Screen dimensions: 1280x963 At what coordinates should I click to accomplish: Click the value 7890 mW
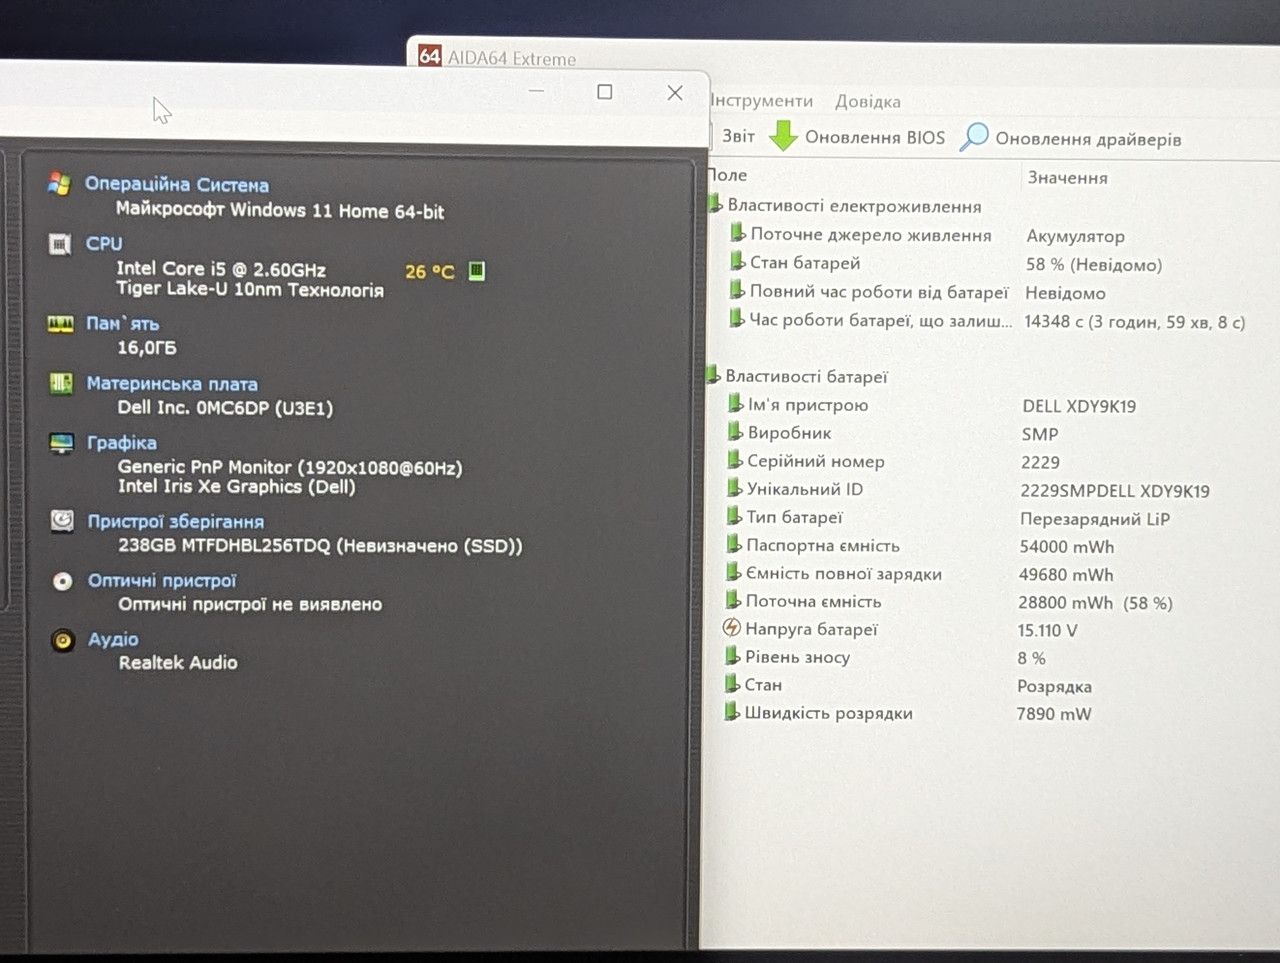[1054, 714]
